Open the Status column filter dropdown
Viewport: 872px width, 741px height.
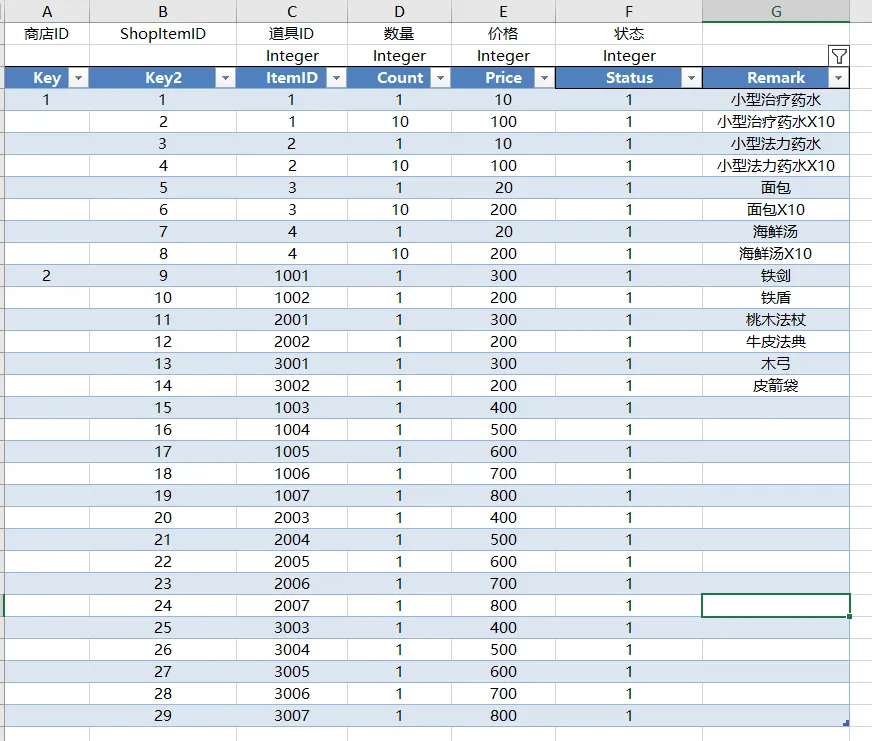(690, 78)
